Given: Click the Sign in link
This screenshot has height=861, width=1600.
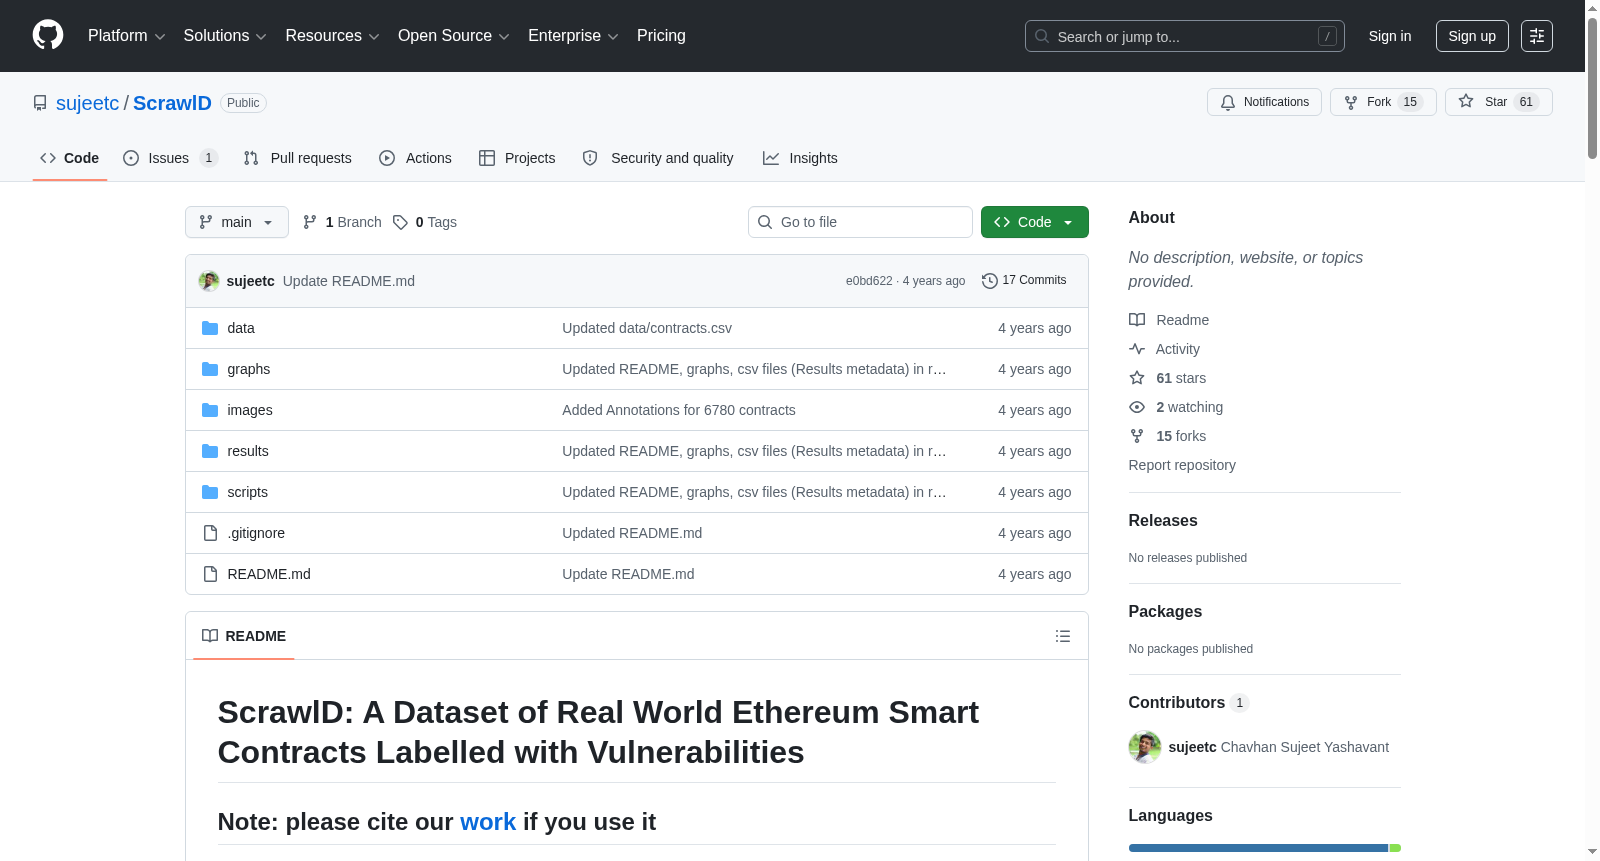Looking at the screenshot, I should 1390,36.
